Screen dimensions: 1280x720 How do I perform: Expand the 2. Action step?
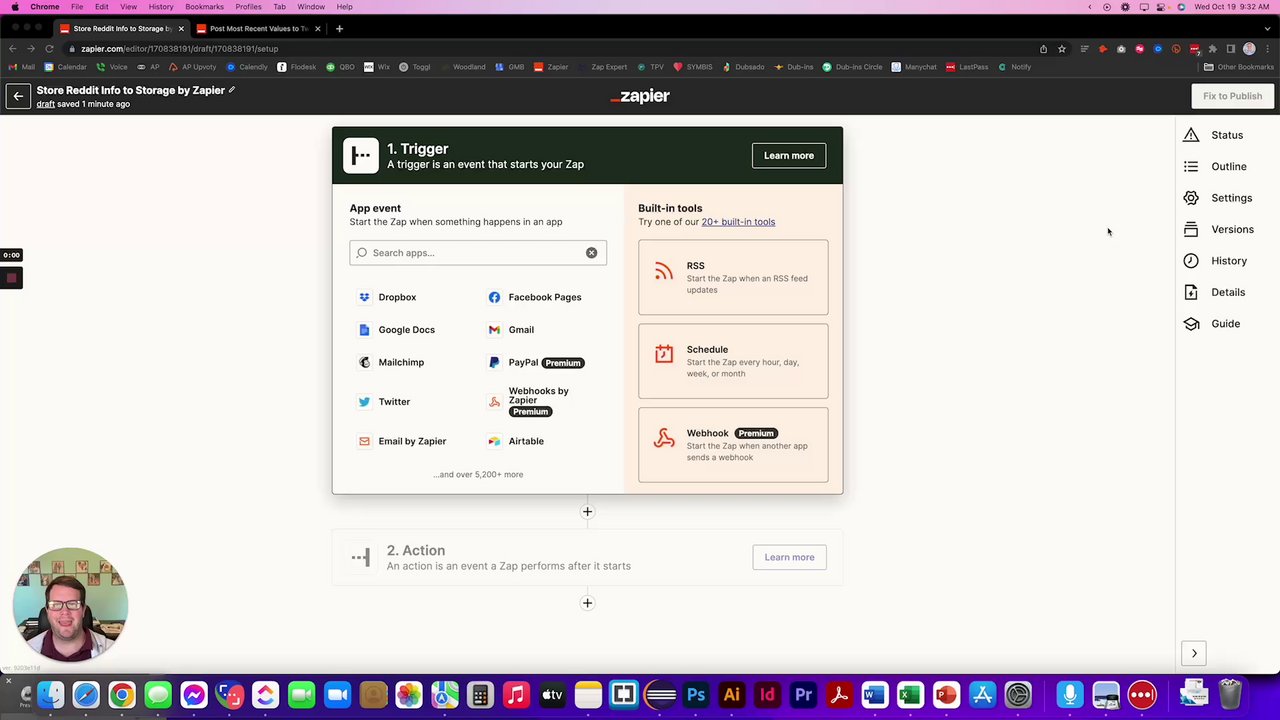(x=587, y=558)
